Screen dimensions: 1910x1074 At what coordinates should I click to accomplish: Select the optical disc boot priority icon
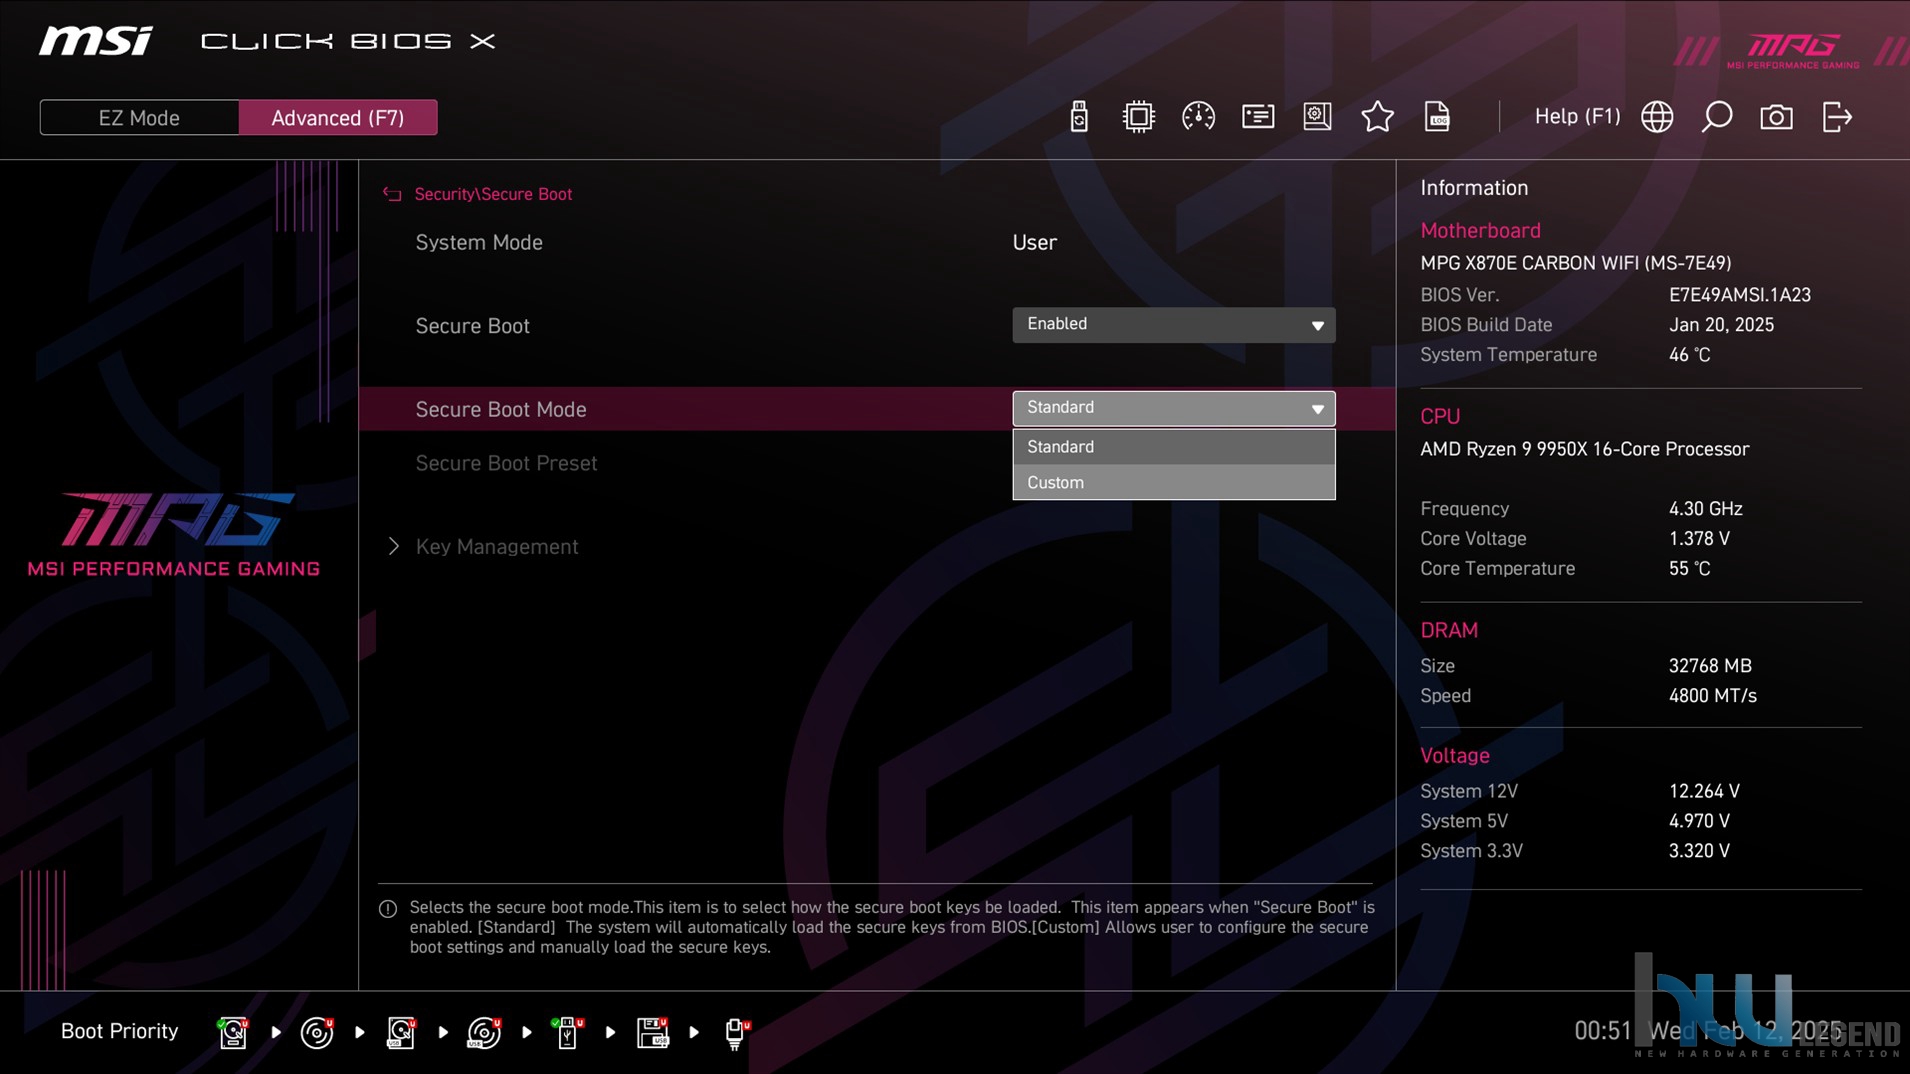tap(317, 1032)
